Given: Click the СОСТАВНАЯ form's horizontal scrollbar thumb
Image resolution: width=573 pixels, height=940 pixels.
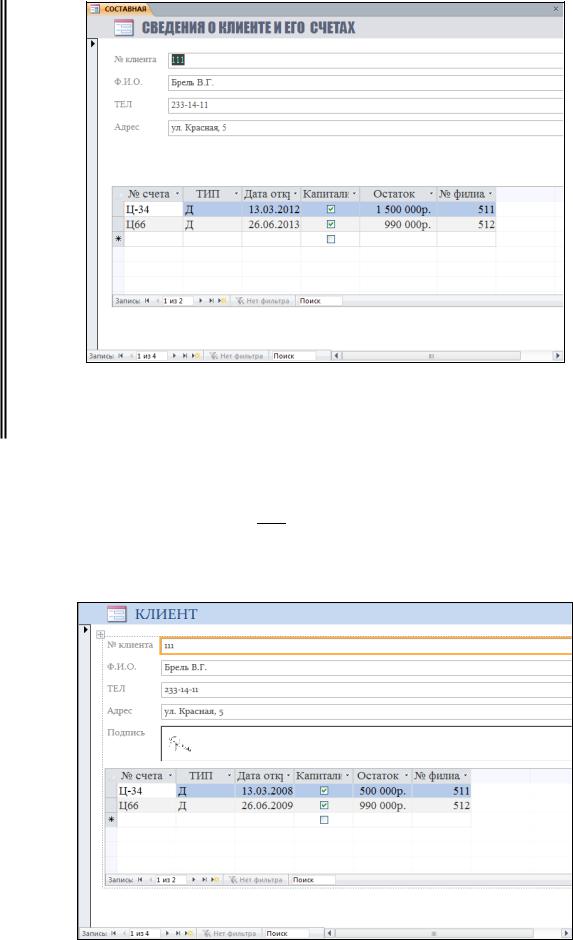Looking at the screenshot, I should point(431,356).
